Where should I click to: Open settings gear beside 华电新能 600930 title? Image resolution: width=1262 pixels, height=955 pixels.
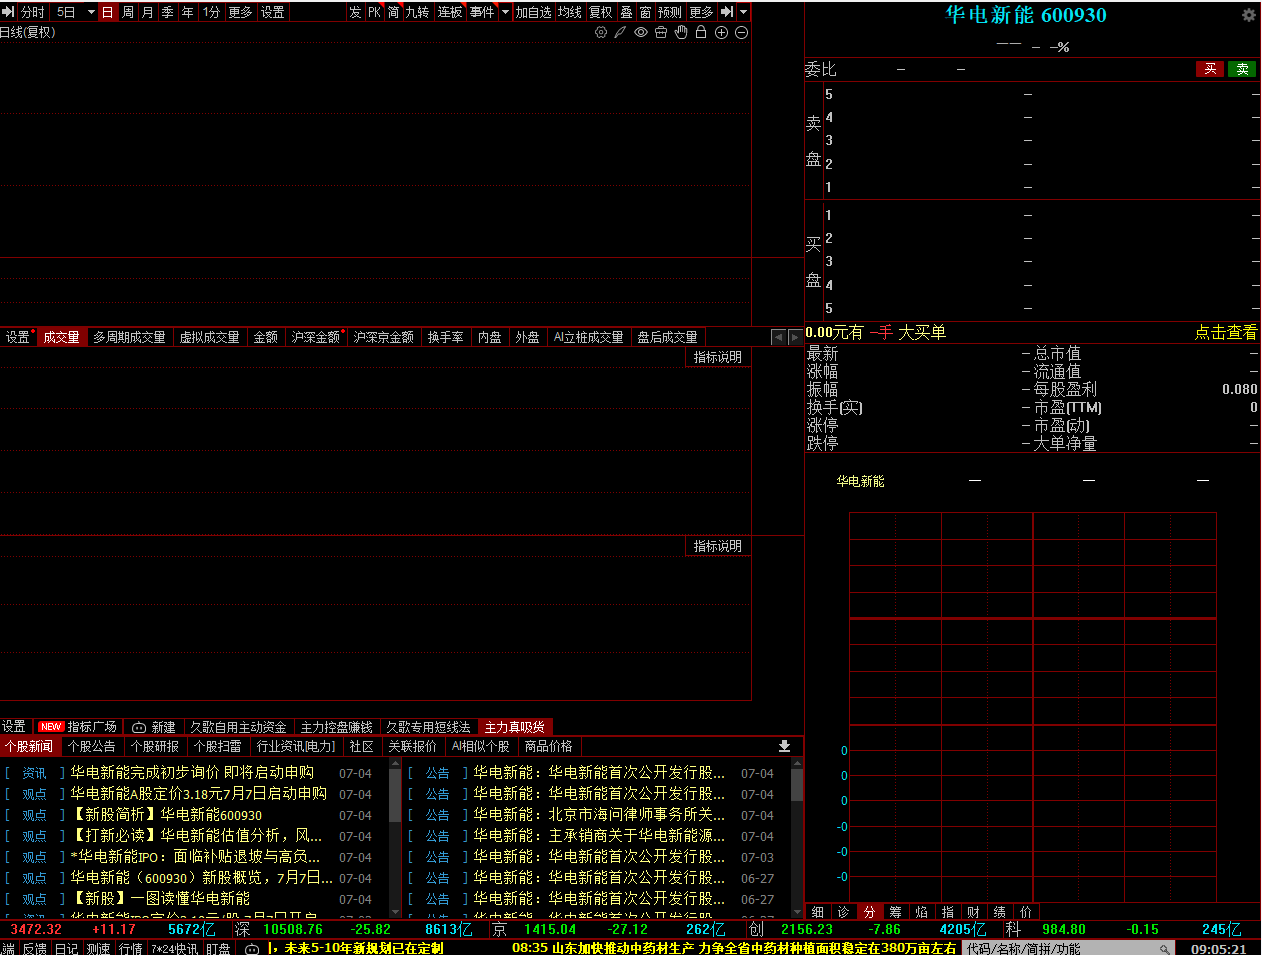(1248, 15)
